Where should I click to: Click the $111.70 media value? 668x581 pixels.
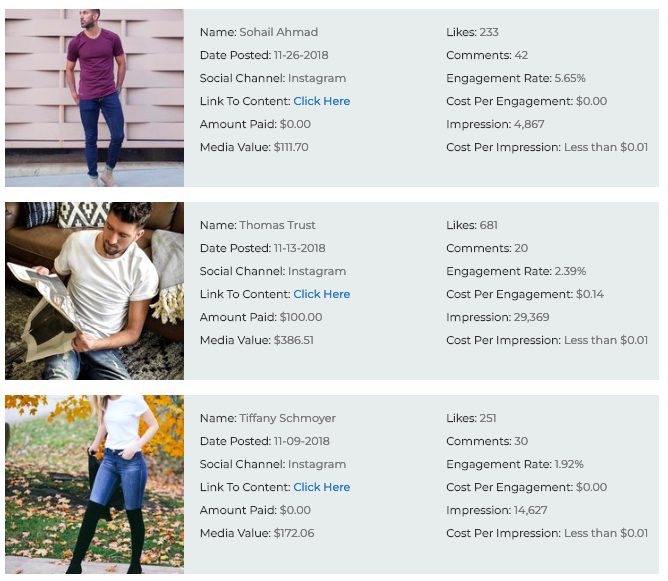pos(291,147)
